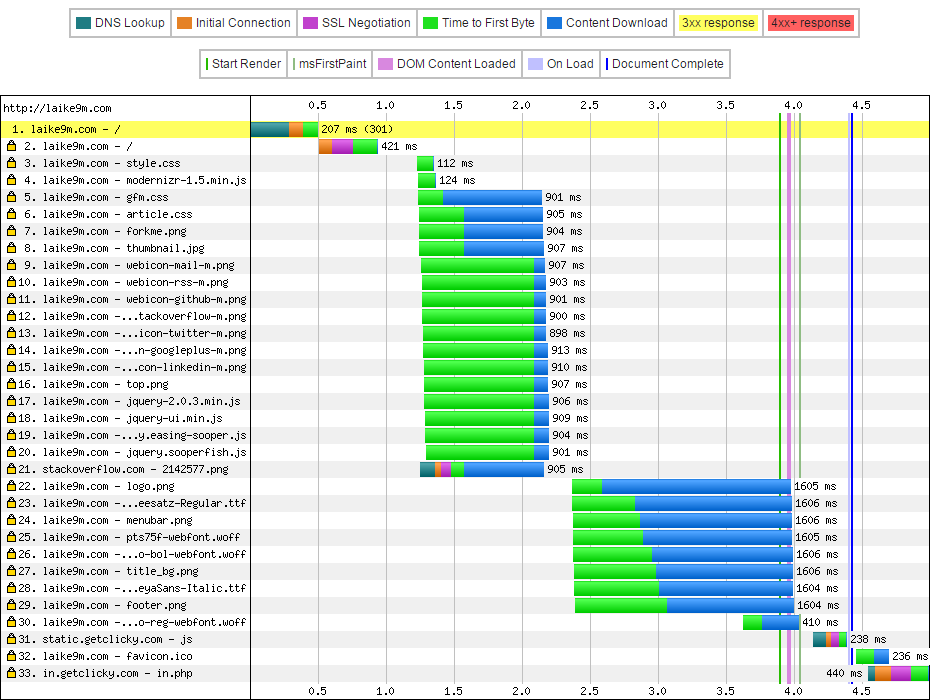Click the gfm.css waterfall download bar
The height and width of the screenshot is (700, 930).
tap(492, 198)
